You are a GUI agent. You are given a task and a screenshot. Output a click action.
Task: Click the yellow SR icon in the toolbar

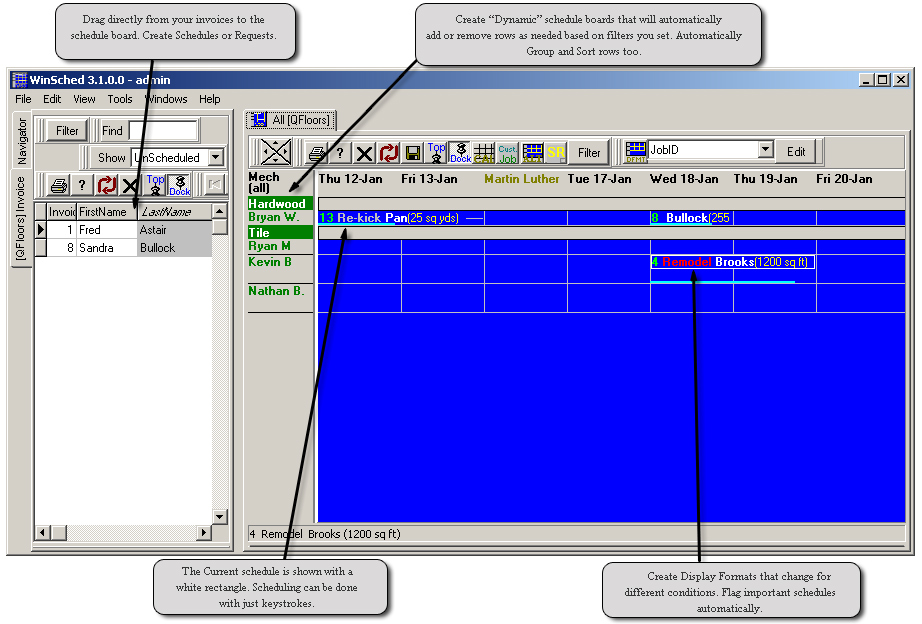[556, 153]
